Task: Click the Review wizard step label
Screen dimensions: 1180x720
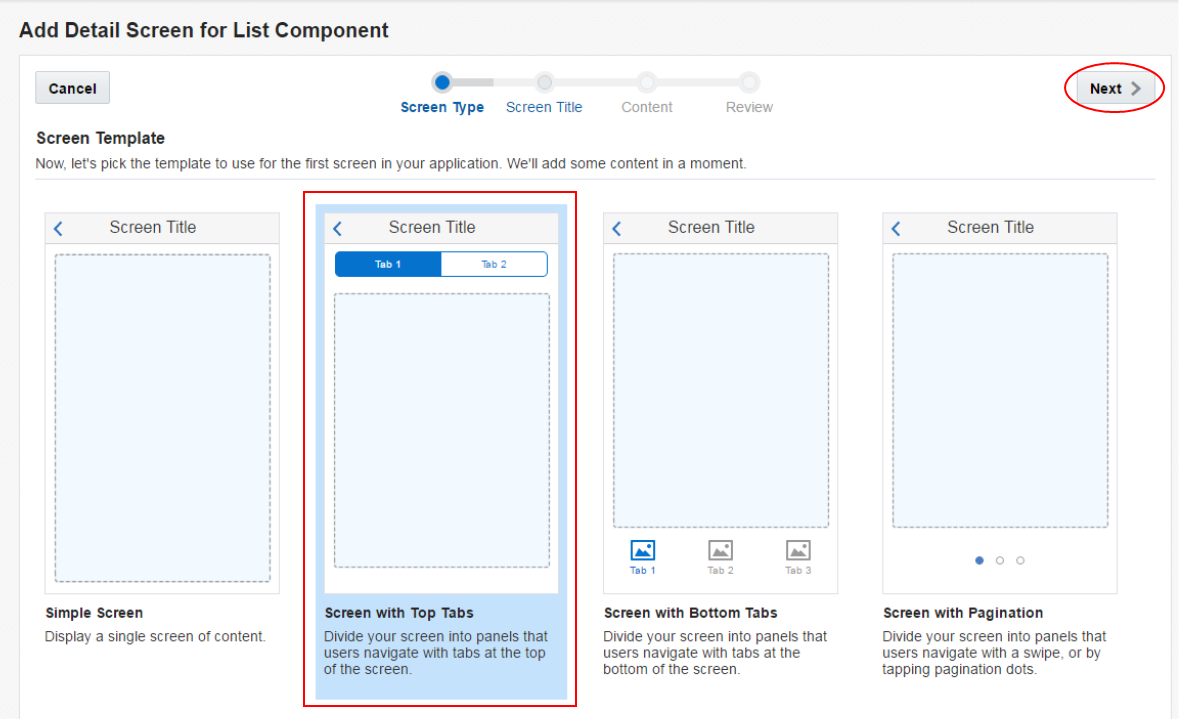Action: click(749, 107)
